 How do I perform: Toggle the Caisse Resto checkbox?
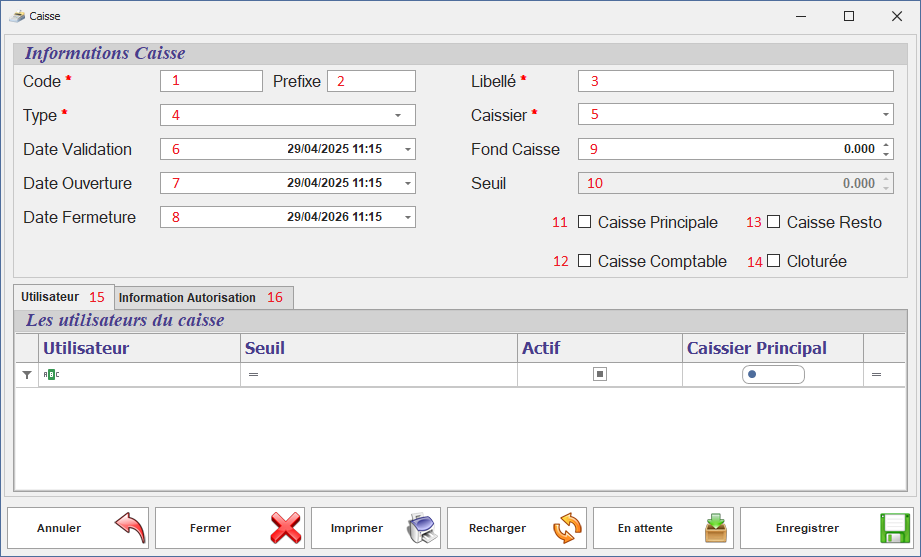[773, 222]
